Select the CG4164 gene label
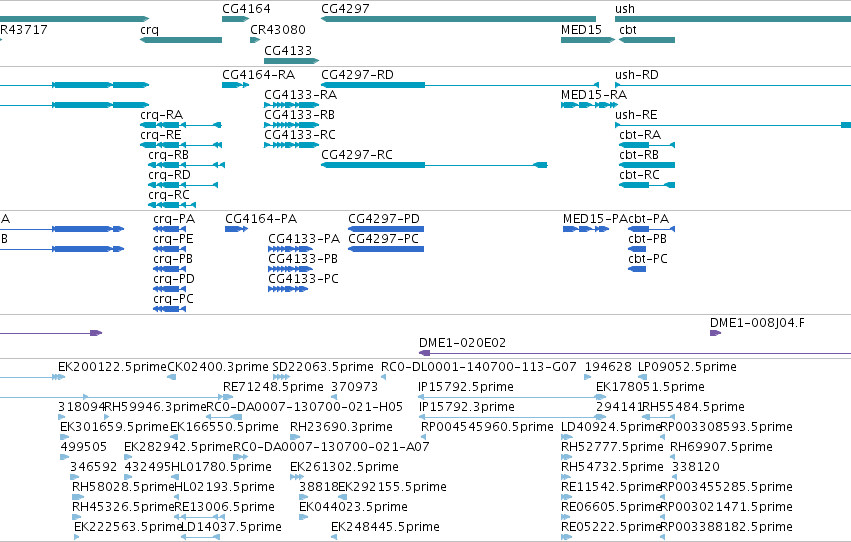The height and width of the screenshot is (542, 851). (246, 9)
